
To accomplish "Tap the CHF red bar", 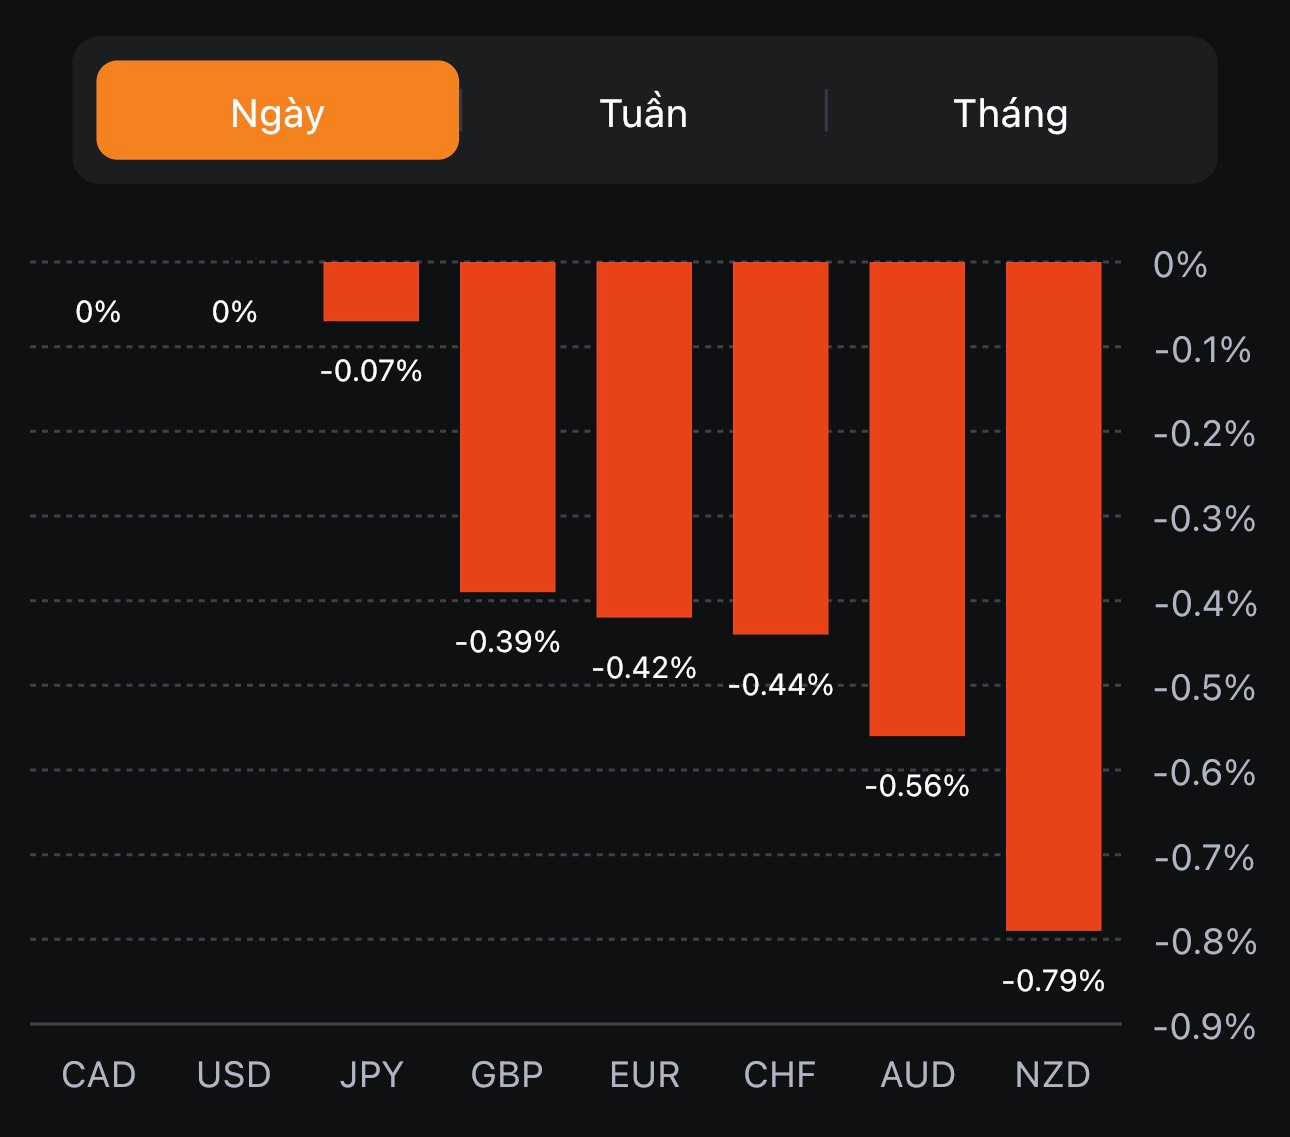I will [780, 447].
